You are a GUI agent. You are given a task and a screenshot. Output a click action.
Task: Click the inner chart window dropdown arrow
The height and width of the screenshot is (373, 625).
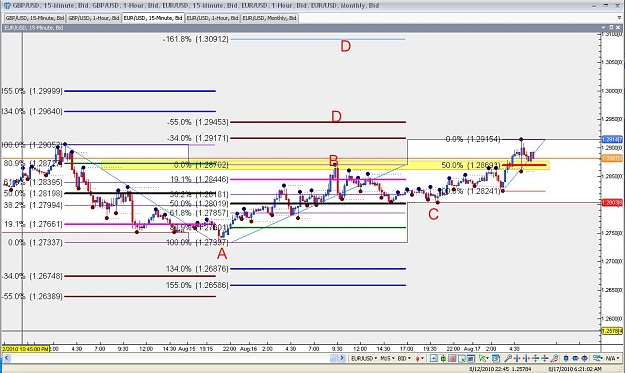tap(603, 27)
